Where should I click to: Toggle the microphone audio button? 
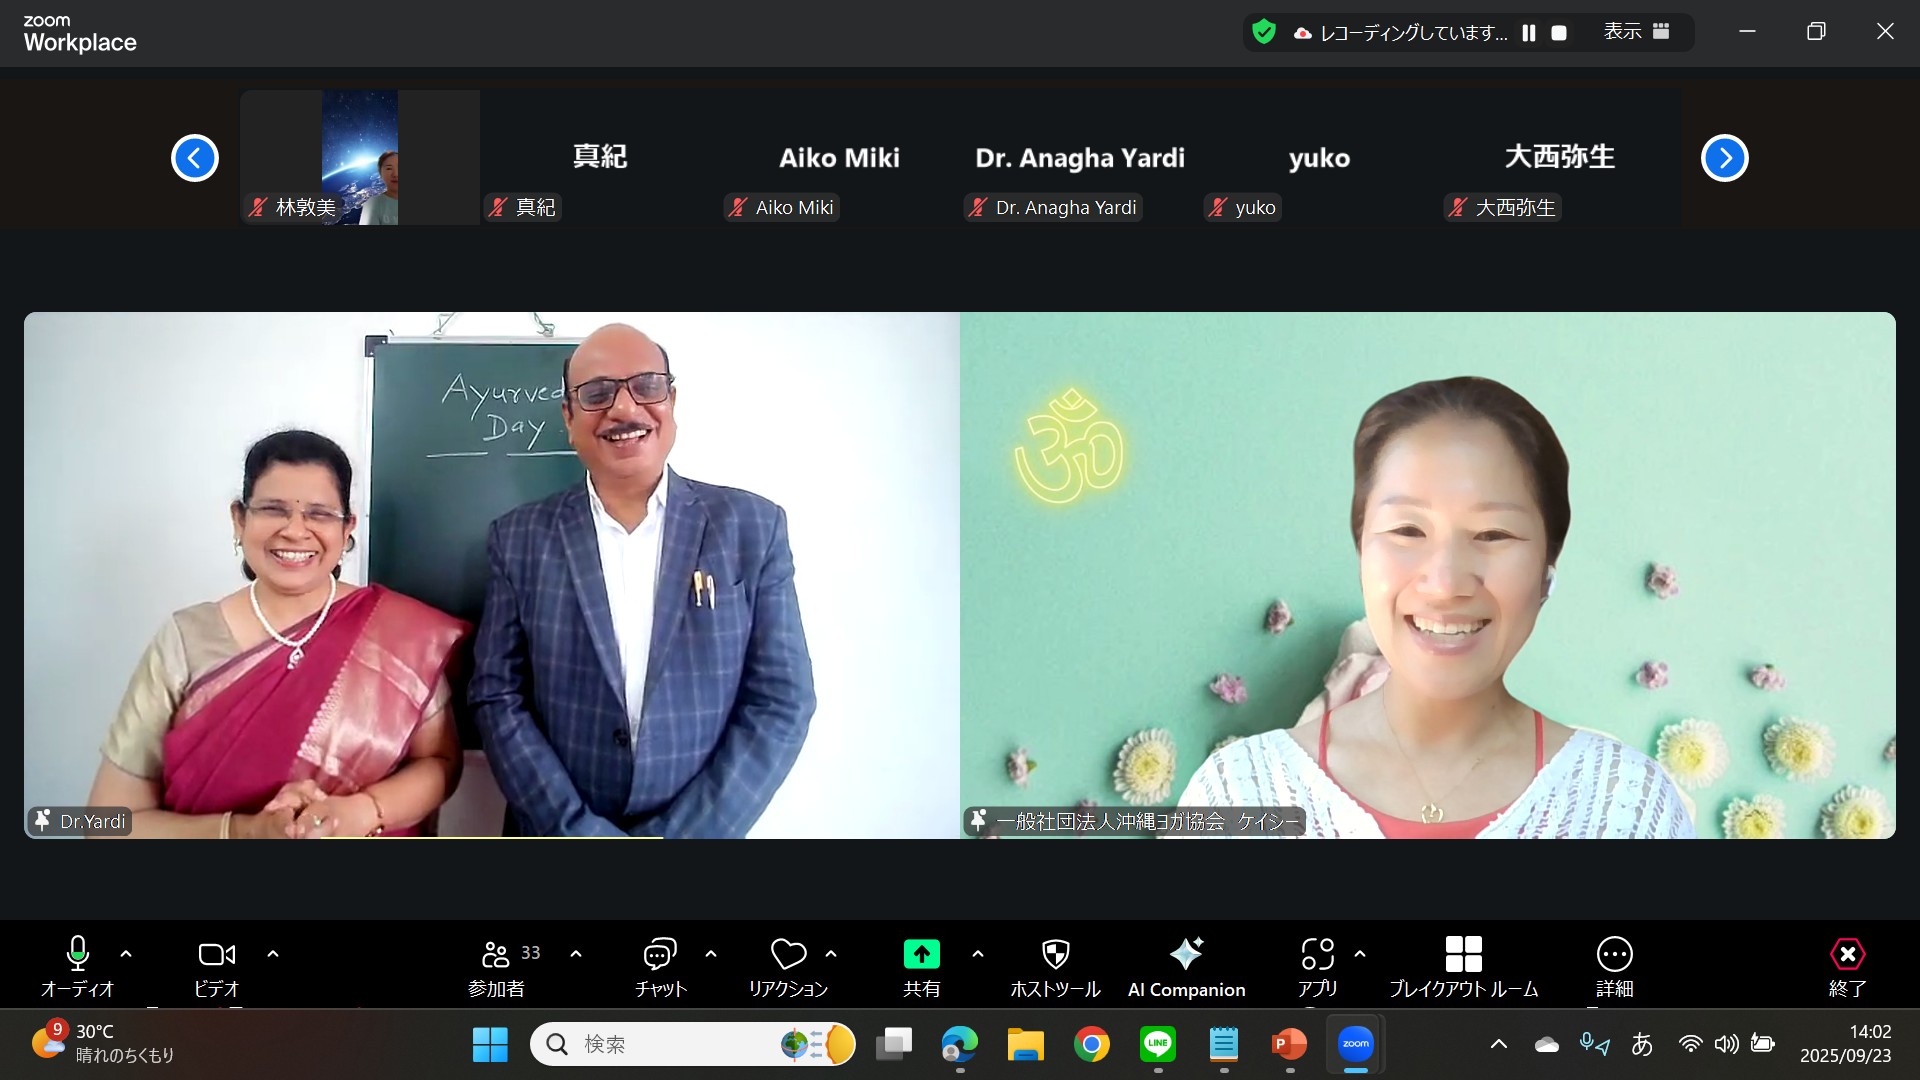pos(78,955)
